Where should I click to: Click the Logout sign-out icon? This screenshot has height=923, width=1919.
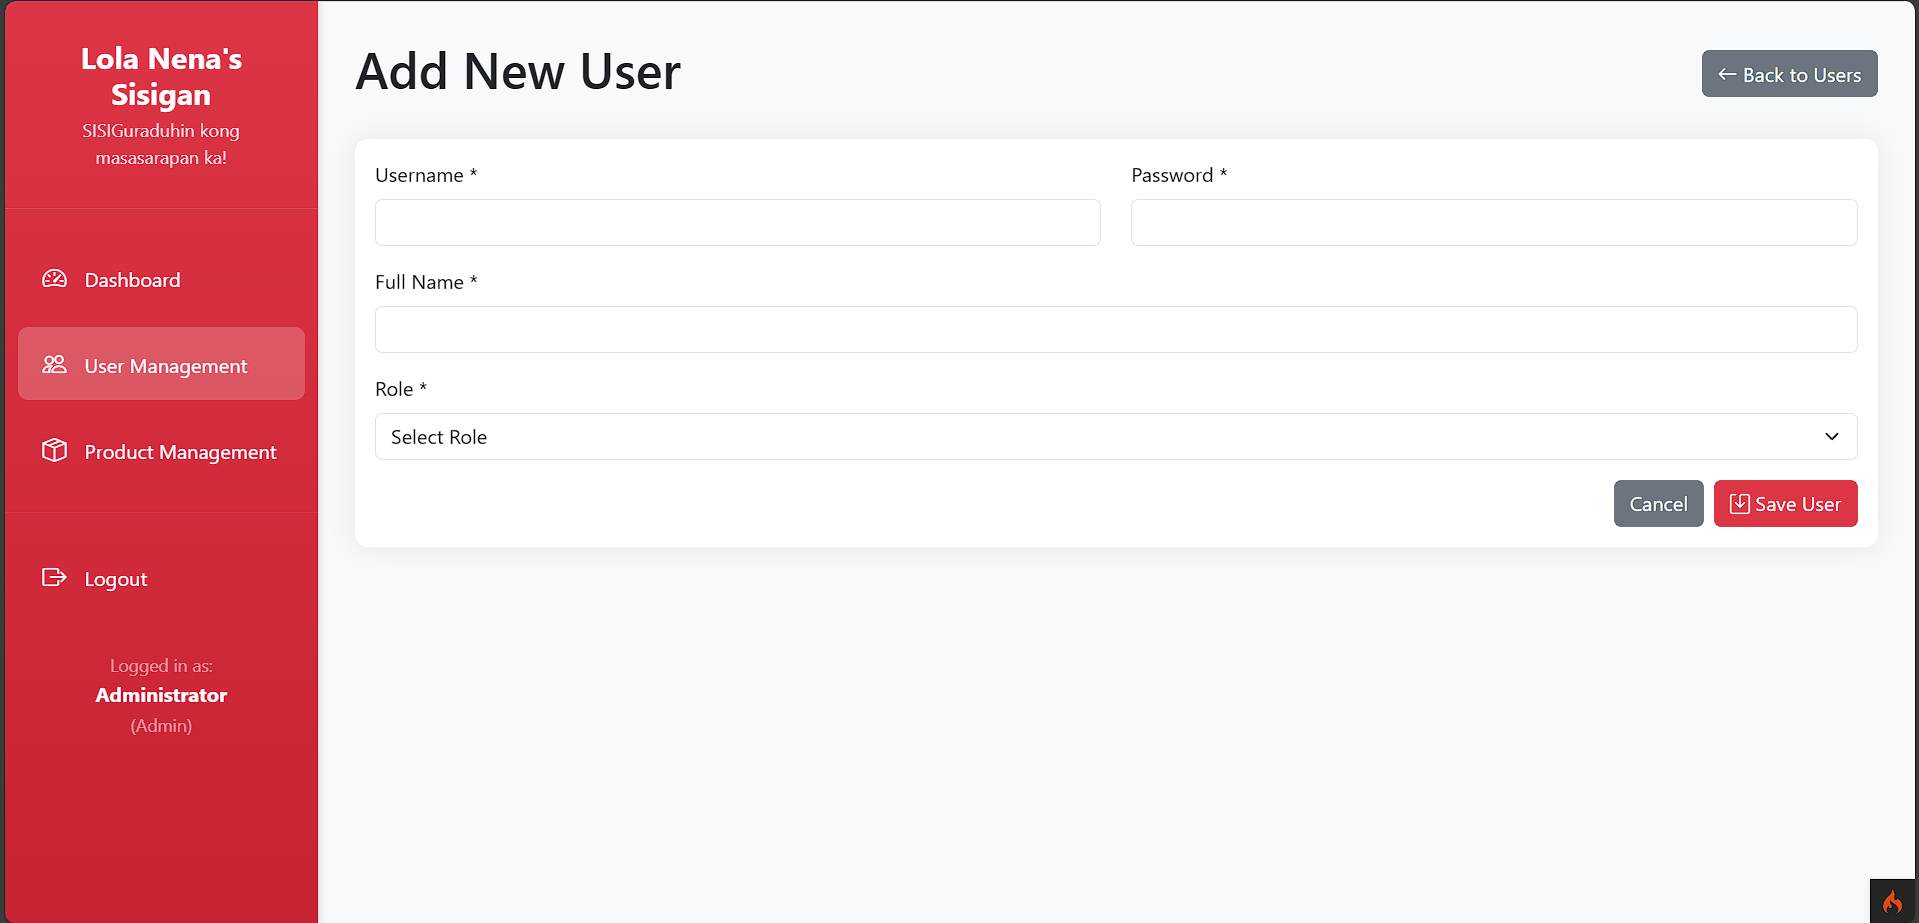point(55,578)
